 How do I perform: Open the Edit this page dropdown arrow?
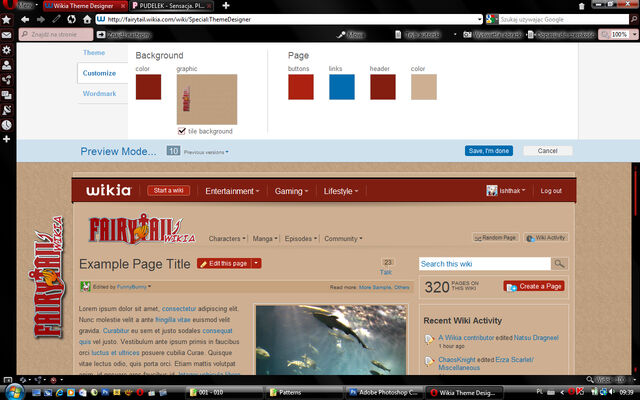256,263
